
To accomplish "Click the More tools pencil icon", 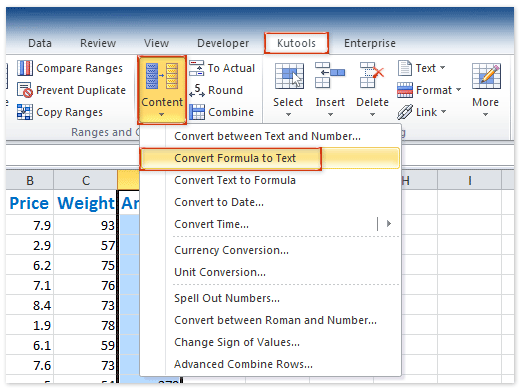I will point(486,76).
